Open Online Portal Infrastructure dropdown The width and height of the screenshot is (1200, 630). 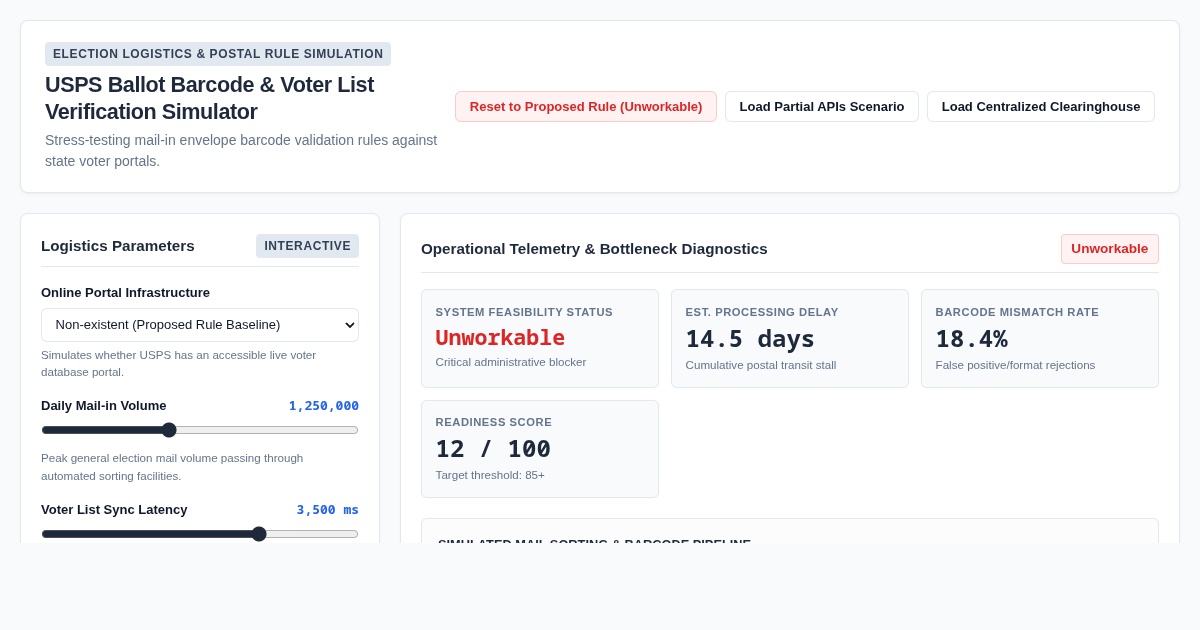tap(200, 325)
